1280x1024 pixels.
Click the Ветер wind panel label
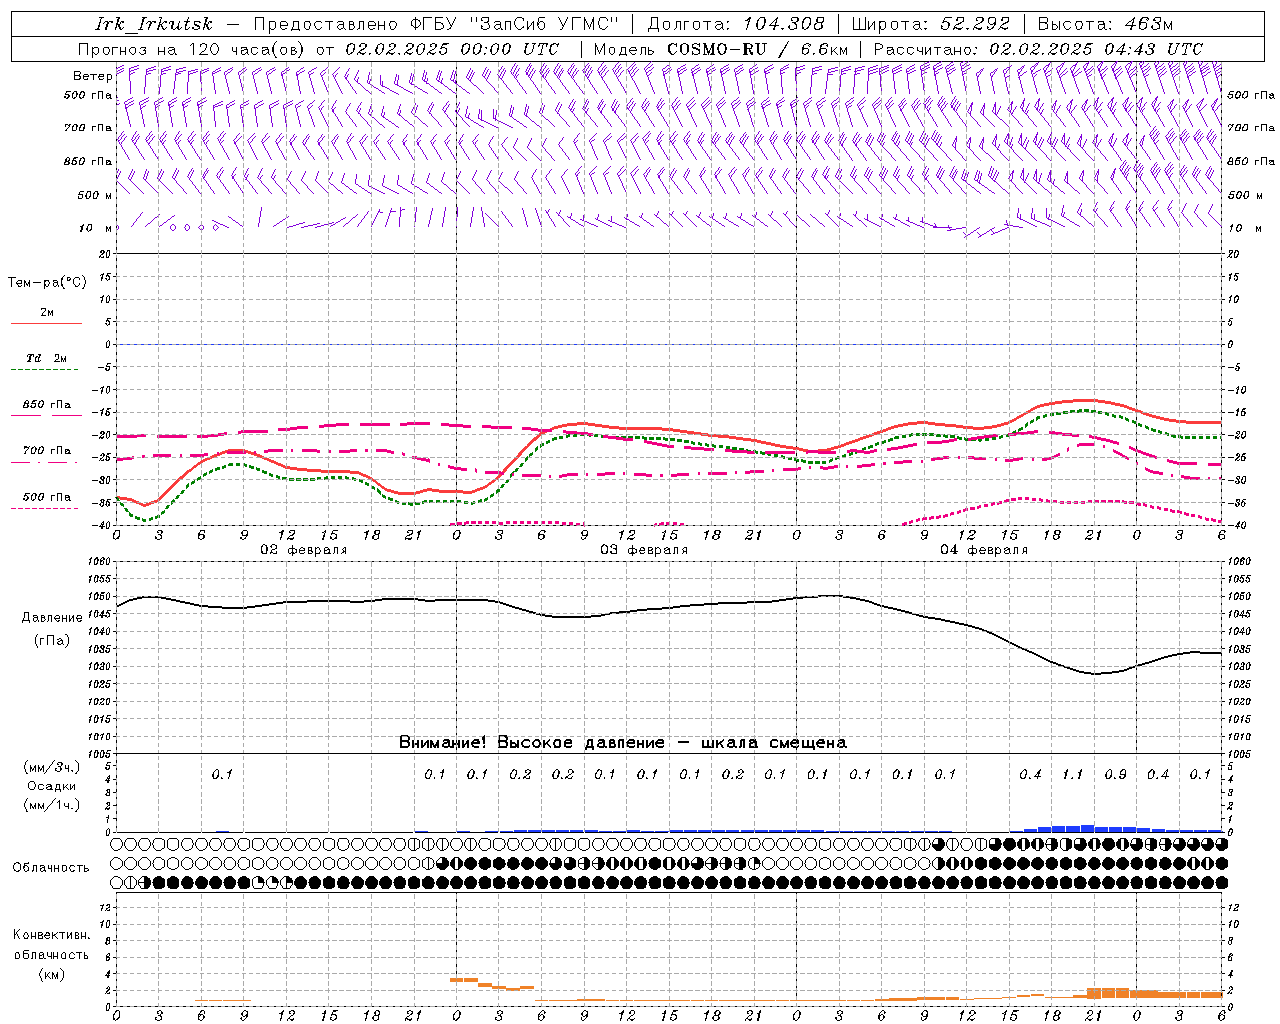click(92, 76)
